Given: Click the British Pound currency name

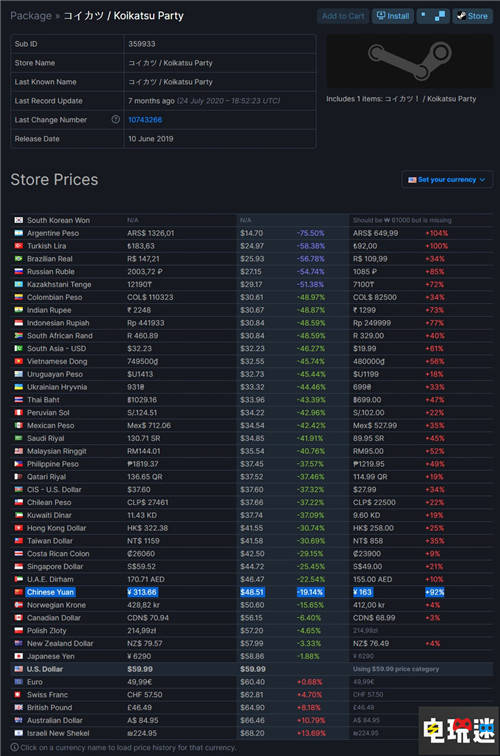Looking at the screenshot, I should pyautogui.click(x=49, y=708).
